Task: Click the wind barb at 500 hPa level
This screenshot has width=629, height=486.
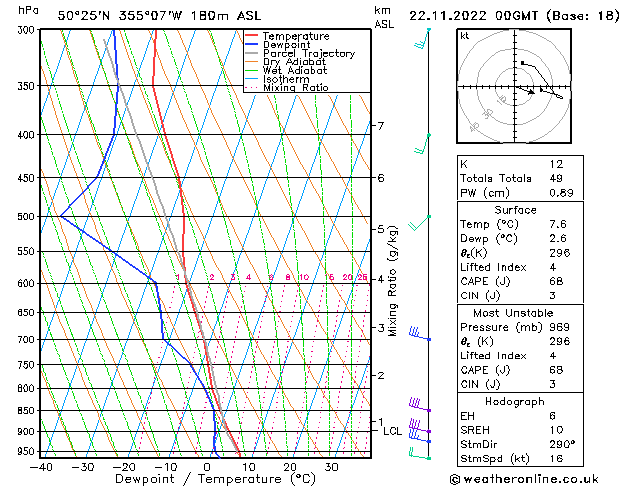Action: (x=423, y=222)
